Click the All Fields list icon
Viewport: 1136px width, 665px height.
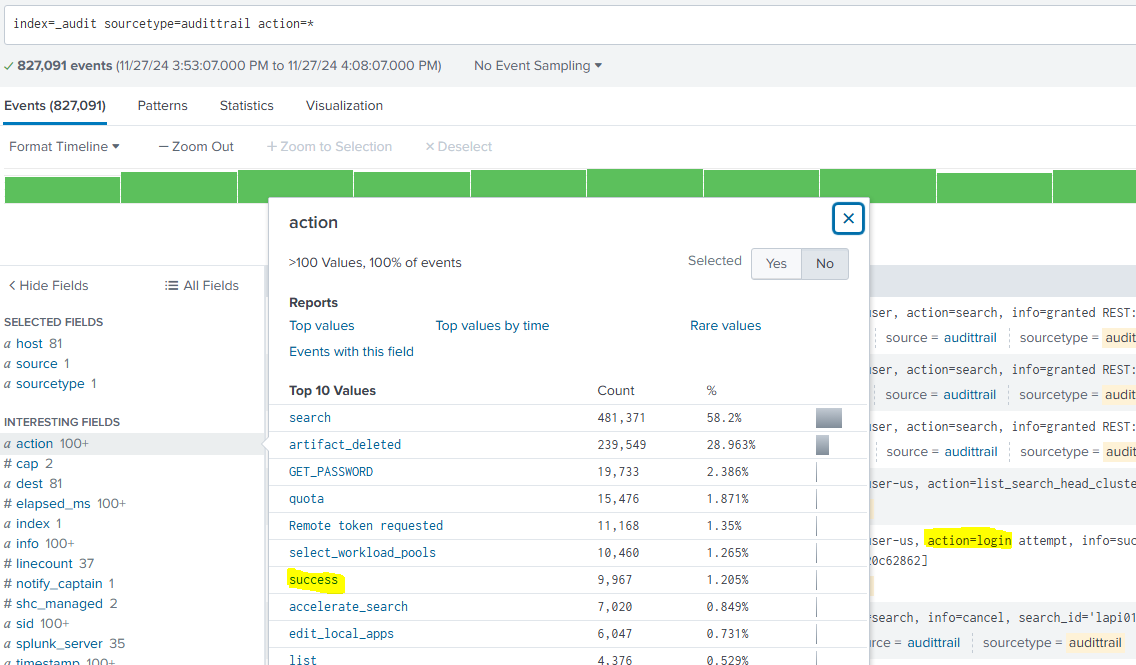tap(171, 286)
